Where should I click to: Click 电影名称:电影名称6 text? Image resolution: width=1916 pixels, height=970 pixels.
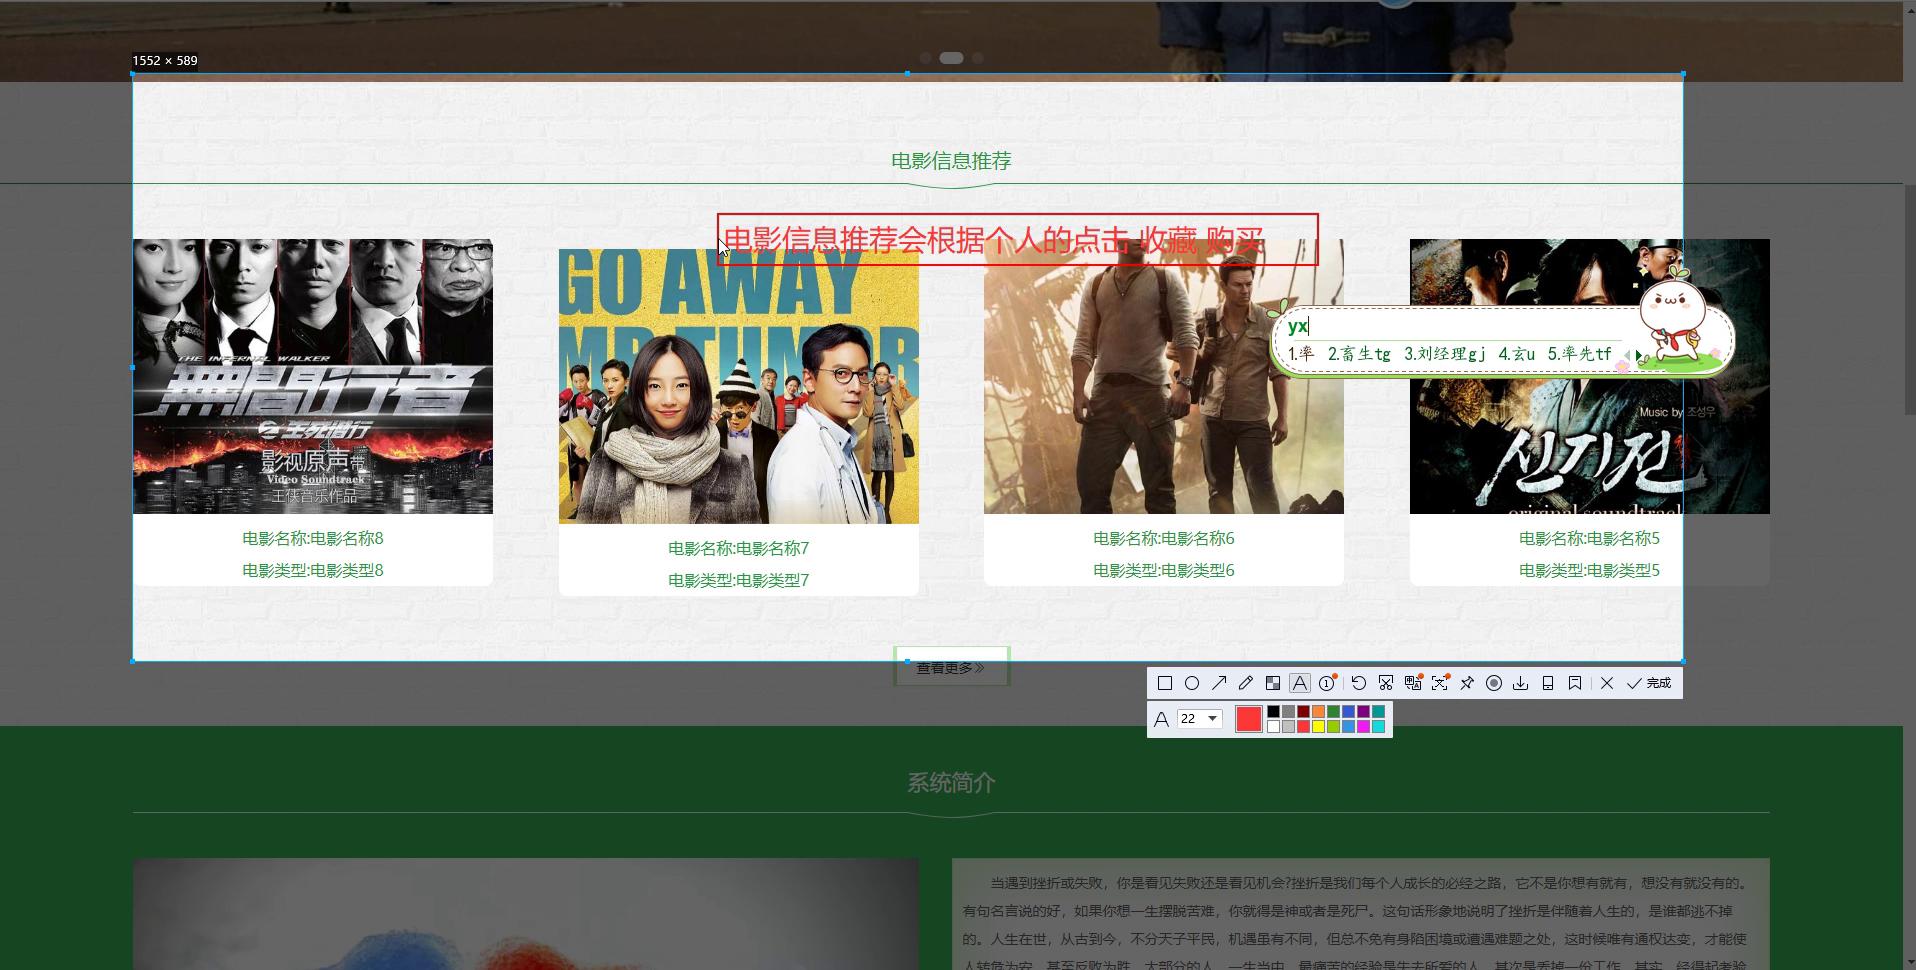[1164, 538]
